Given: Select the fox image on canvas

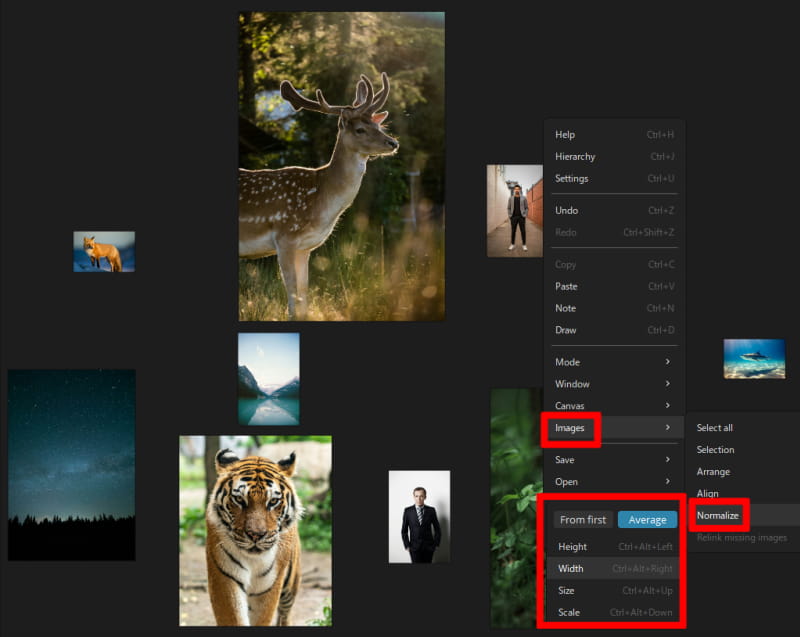Looking at the screenshot, I should (104, 252).
